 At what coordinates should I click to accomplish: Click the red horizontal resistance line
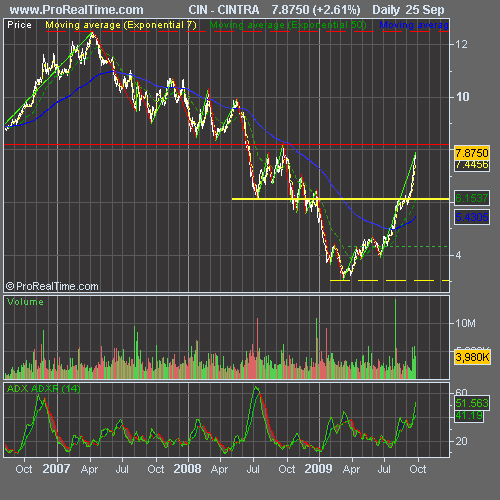[x=227, y=145]
